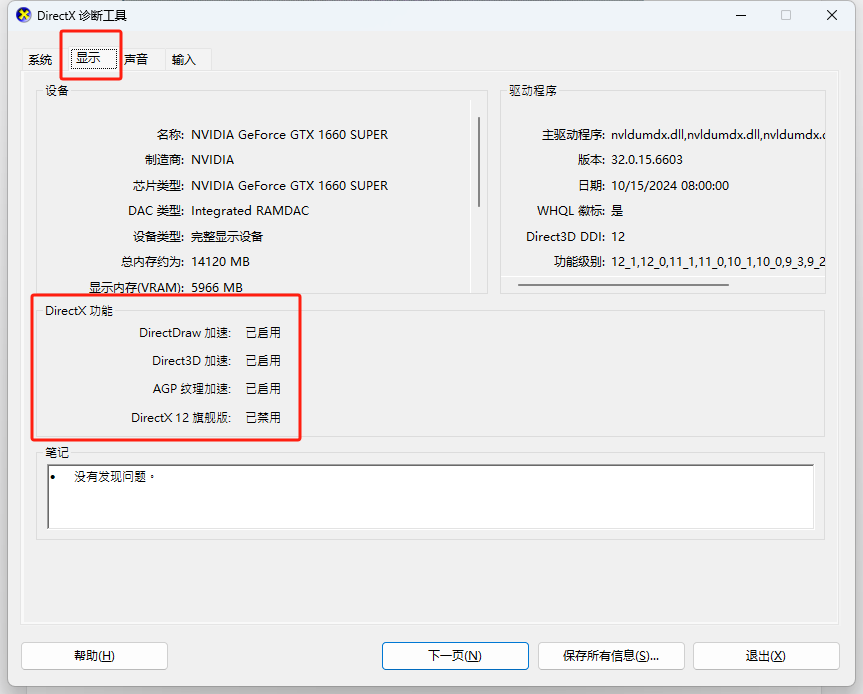863x694 pixels.
Task: Select the 声音 tab
Action: 138,59
